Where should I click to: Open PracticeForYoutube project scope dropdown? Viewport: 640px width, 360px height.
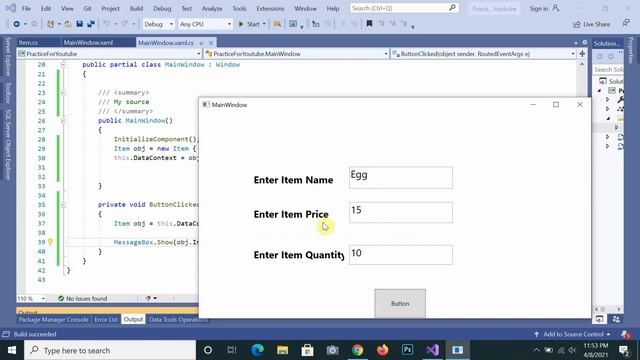click(109, 53)
